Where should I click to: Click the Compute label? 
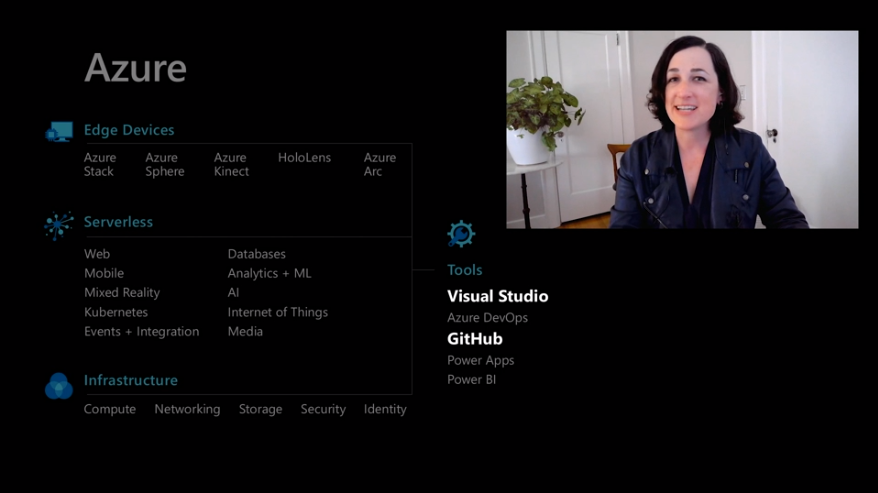pos(110,409)
